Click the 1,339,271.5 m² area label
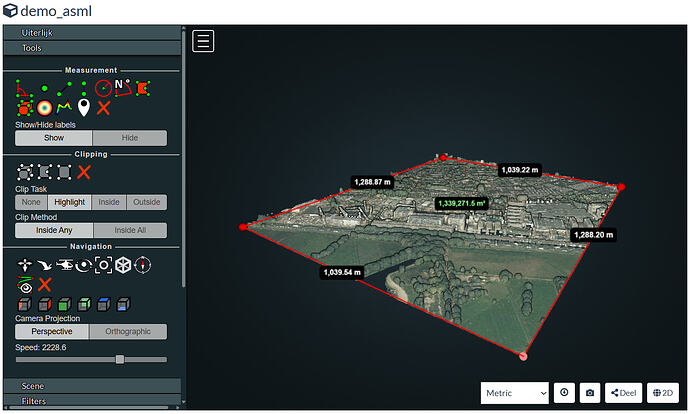This screenshot has height=414, width=690. tap(461, 203)
